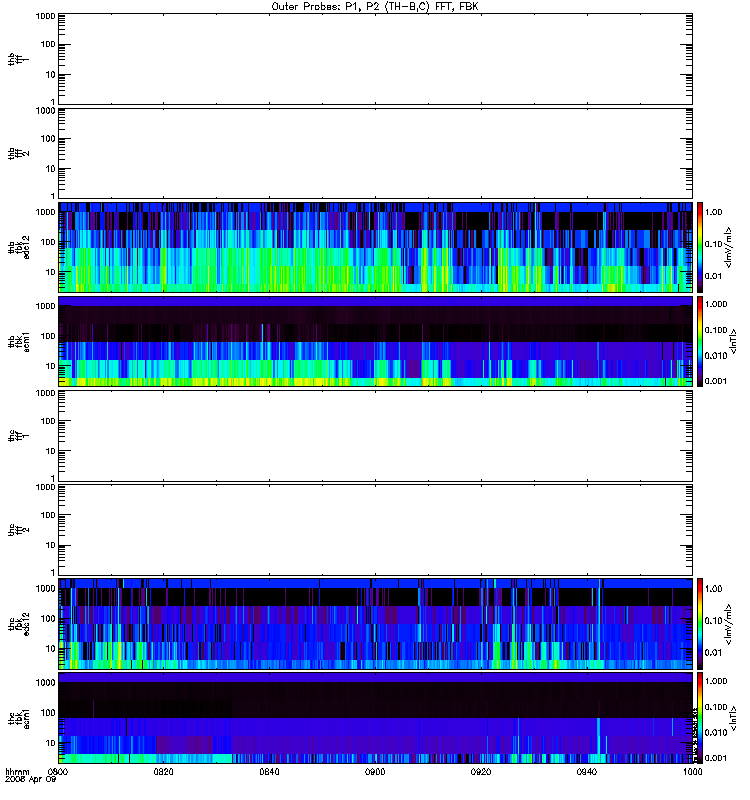Image resolution: width=750 pixels, height=800 pixels.
Task: Click inside the empty thb fff 1 plot panel
Action: click(375, 59)
